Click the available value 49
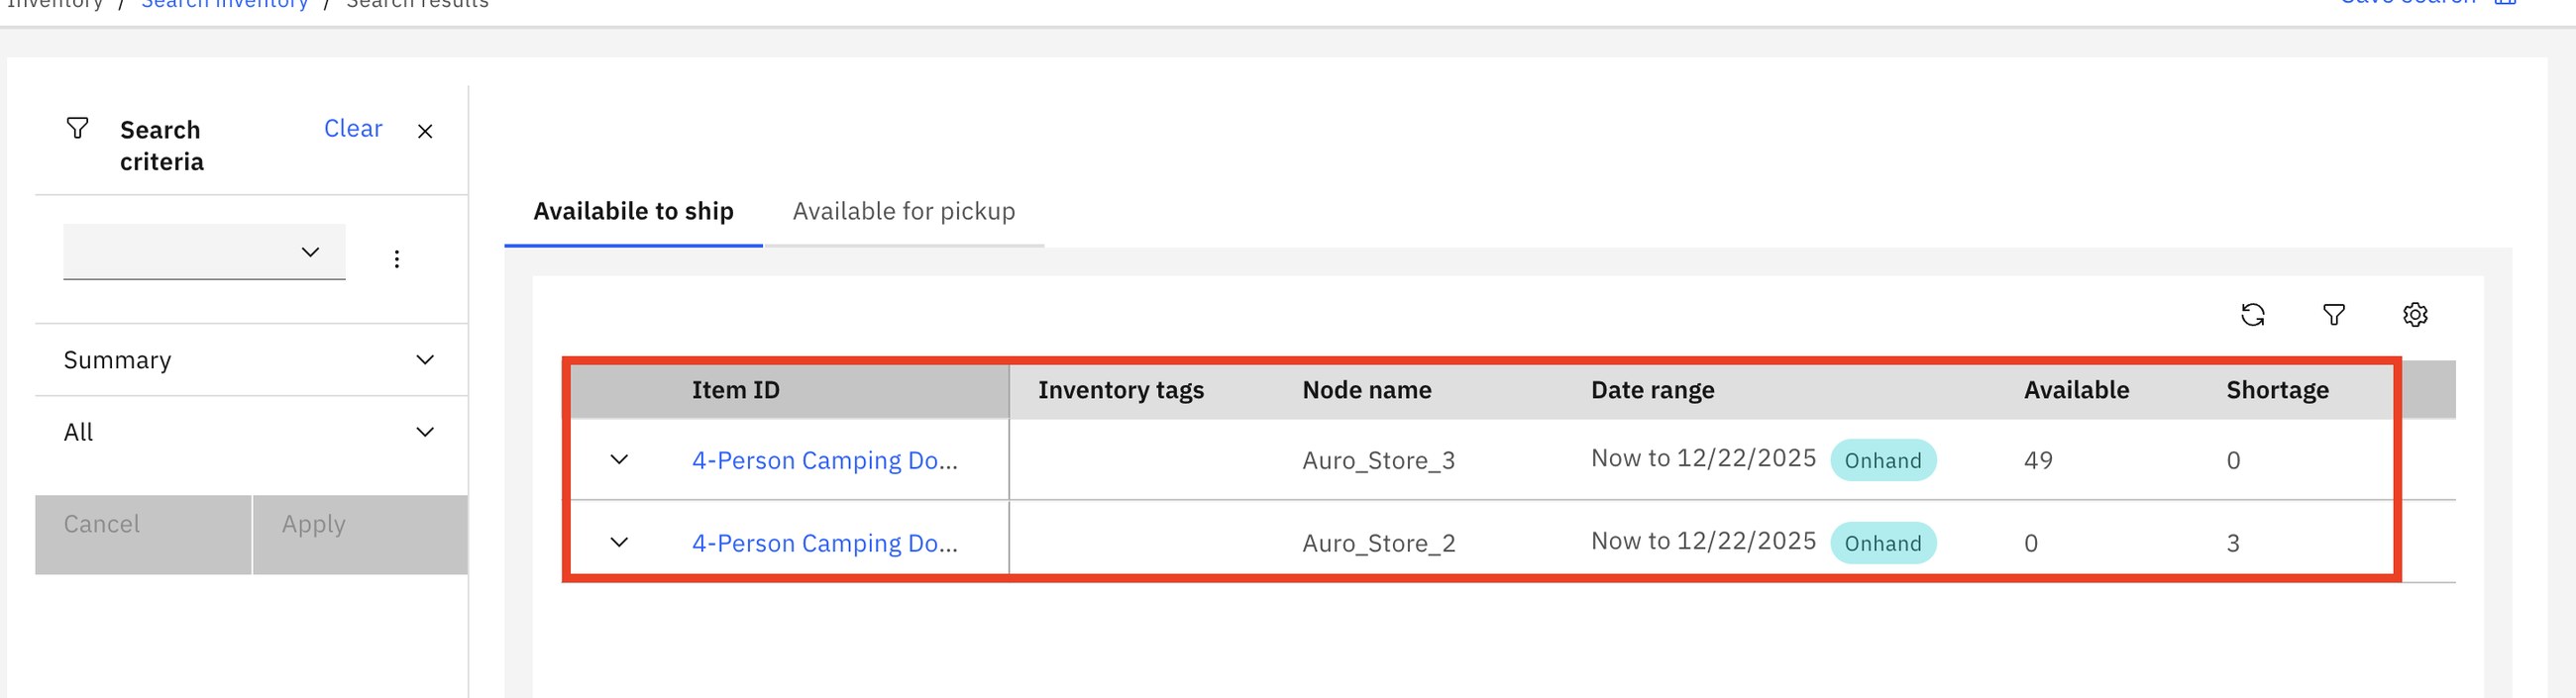The image size is (2576, 698). point(2038,461)
